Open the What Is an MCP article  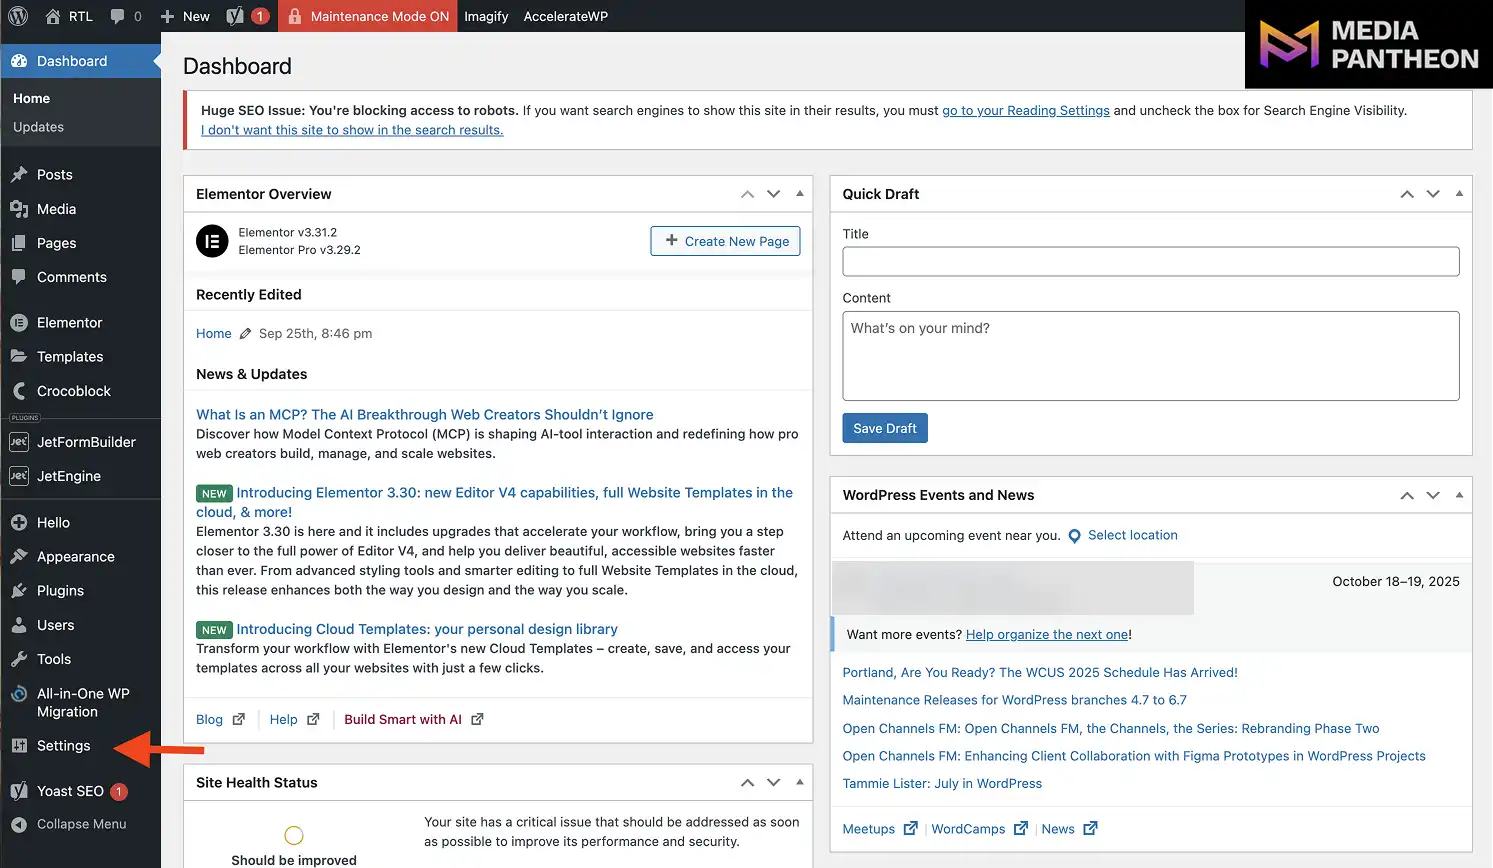point(425,414)
